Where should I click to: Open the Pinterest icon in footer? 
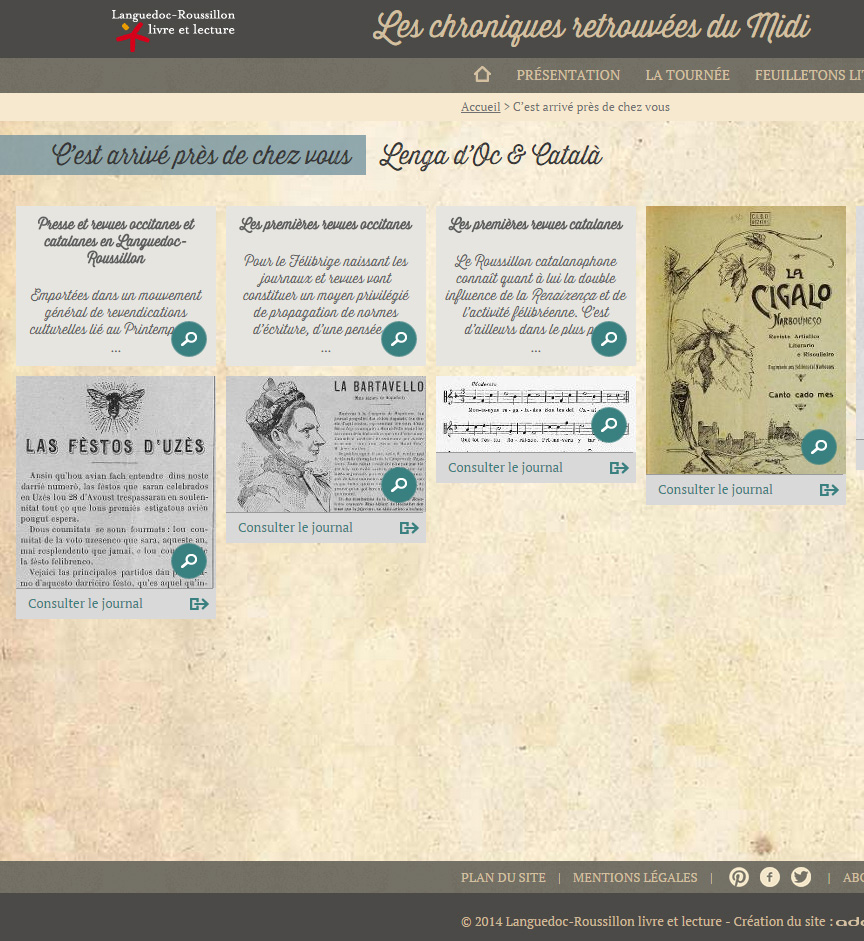739,877
